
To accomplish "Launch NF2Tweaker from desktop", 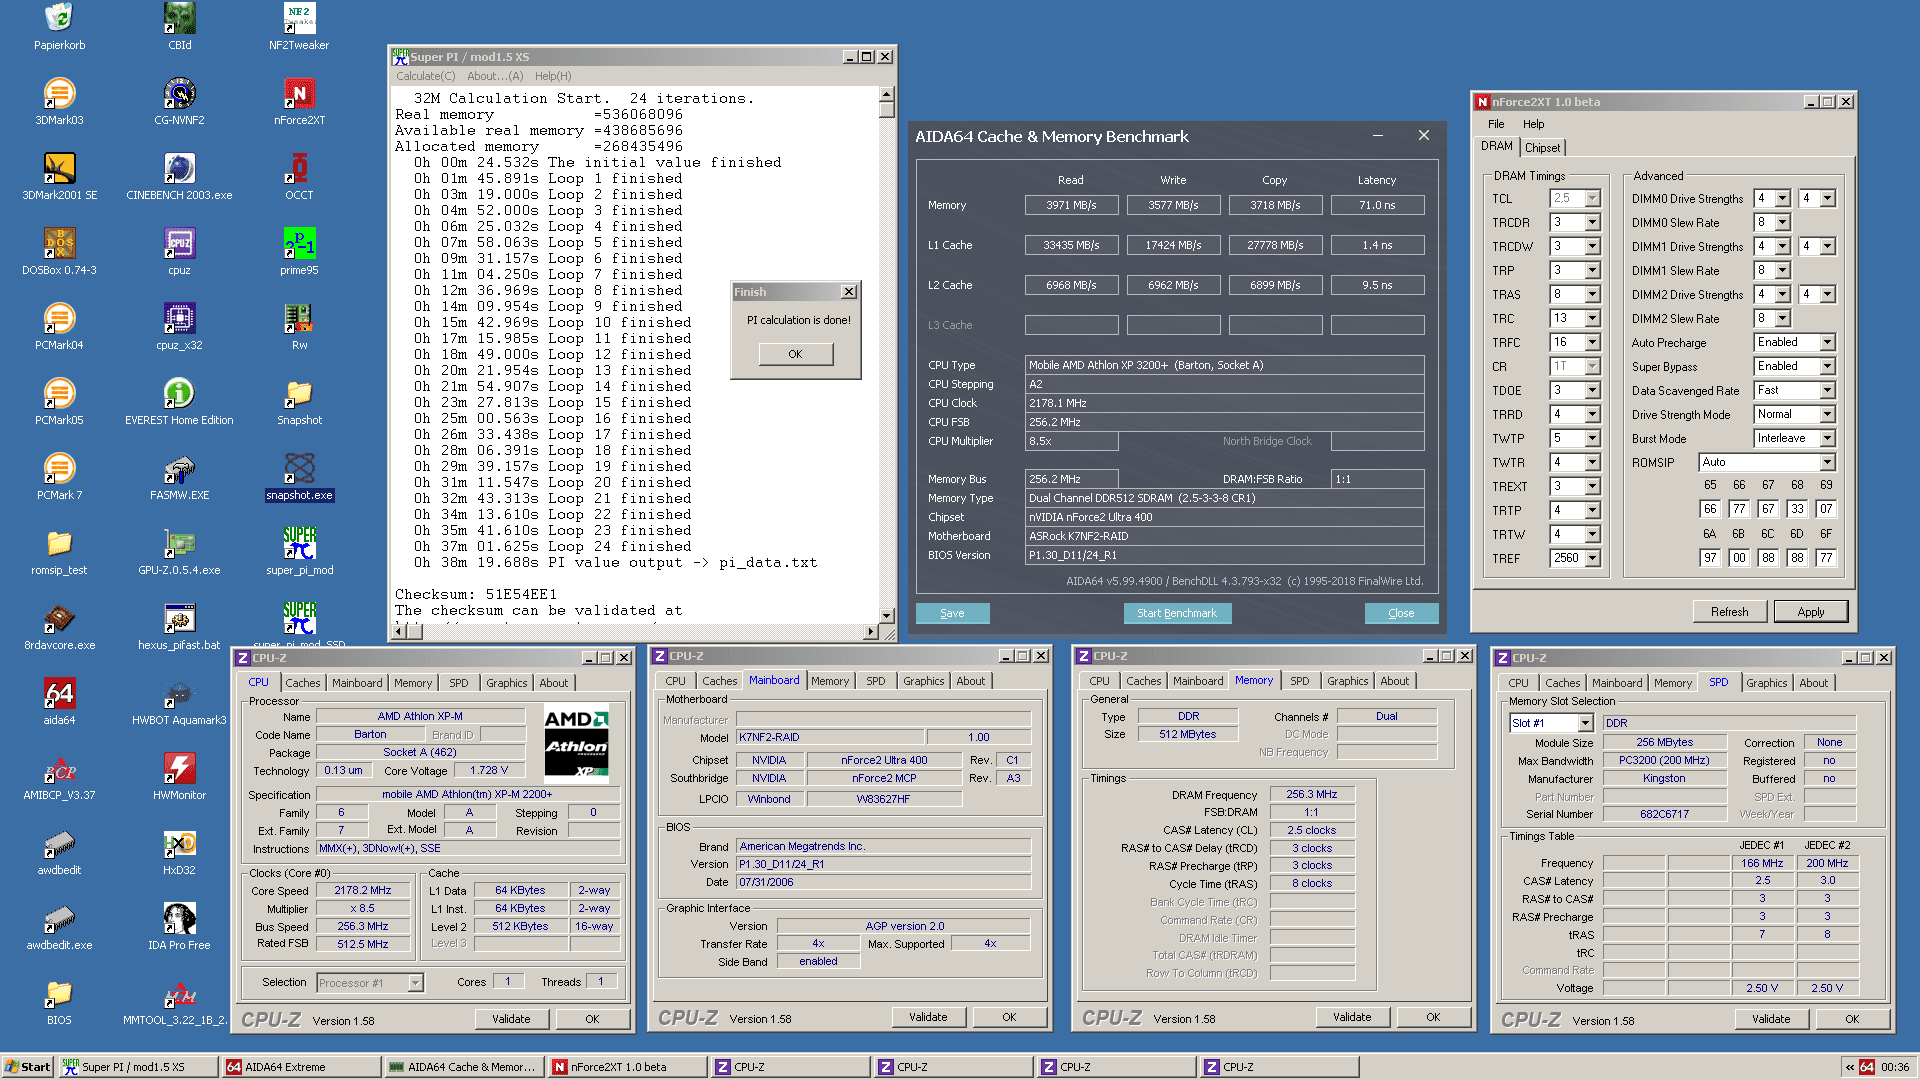I will click(299, 27).
